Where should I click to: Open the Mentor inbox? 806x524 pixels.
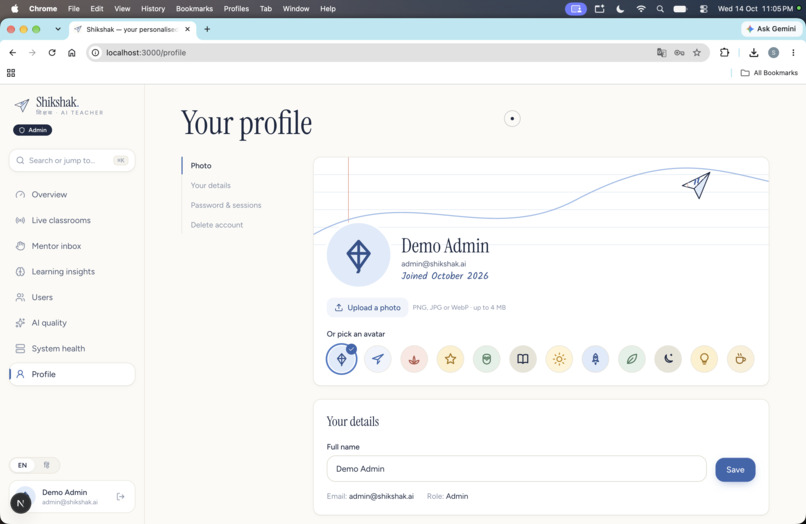pyautogui.click(x=72, y=246)
